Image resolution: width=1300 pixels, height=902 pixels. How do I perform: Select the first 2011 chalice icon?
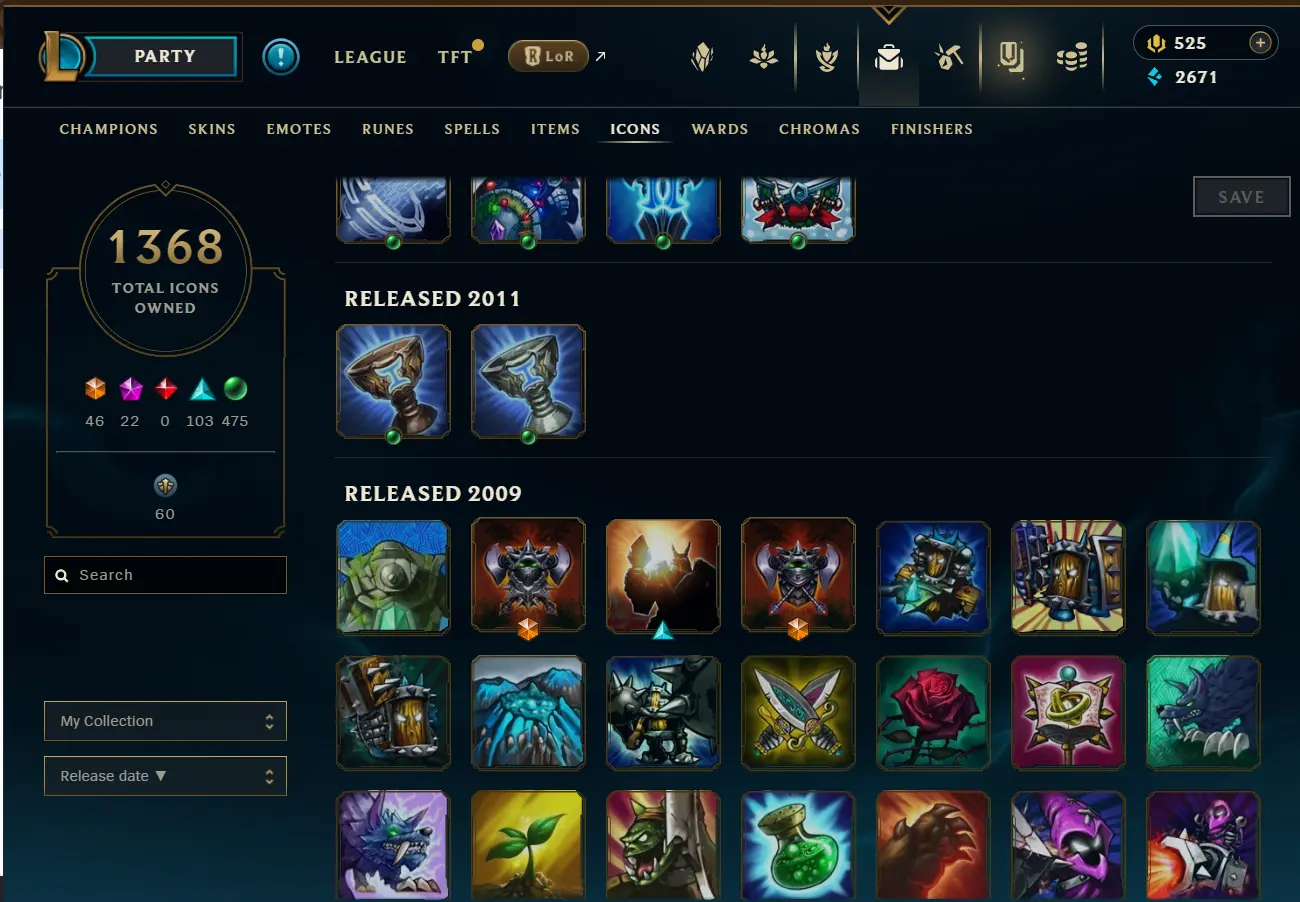tap(393, 381)
